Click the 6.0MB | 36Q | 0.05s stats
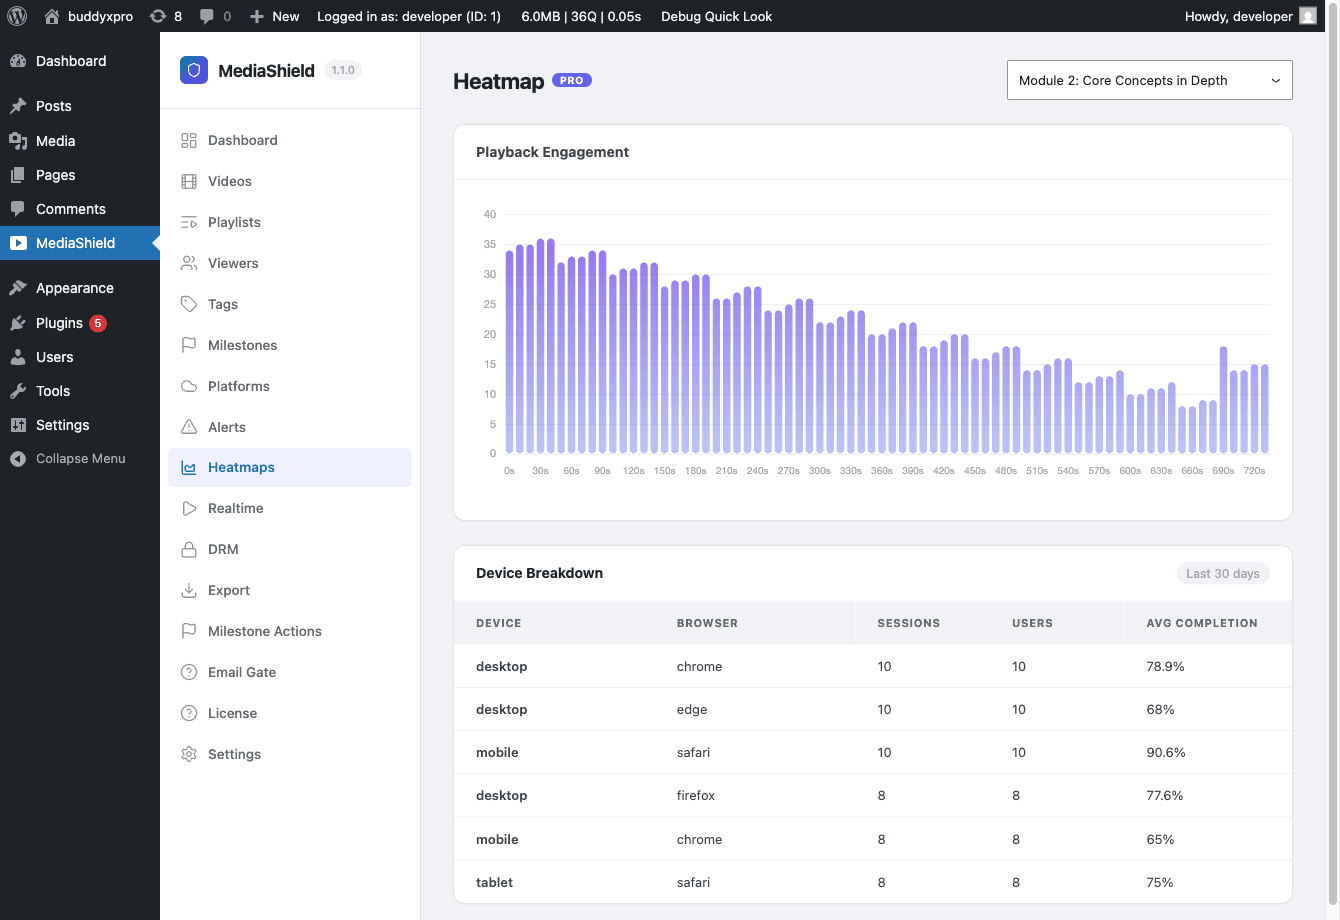 click(581, 16)
